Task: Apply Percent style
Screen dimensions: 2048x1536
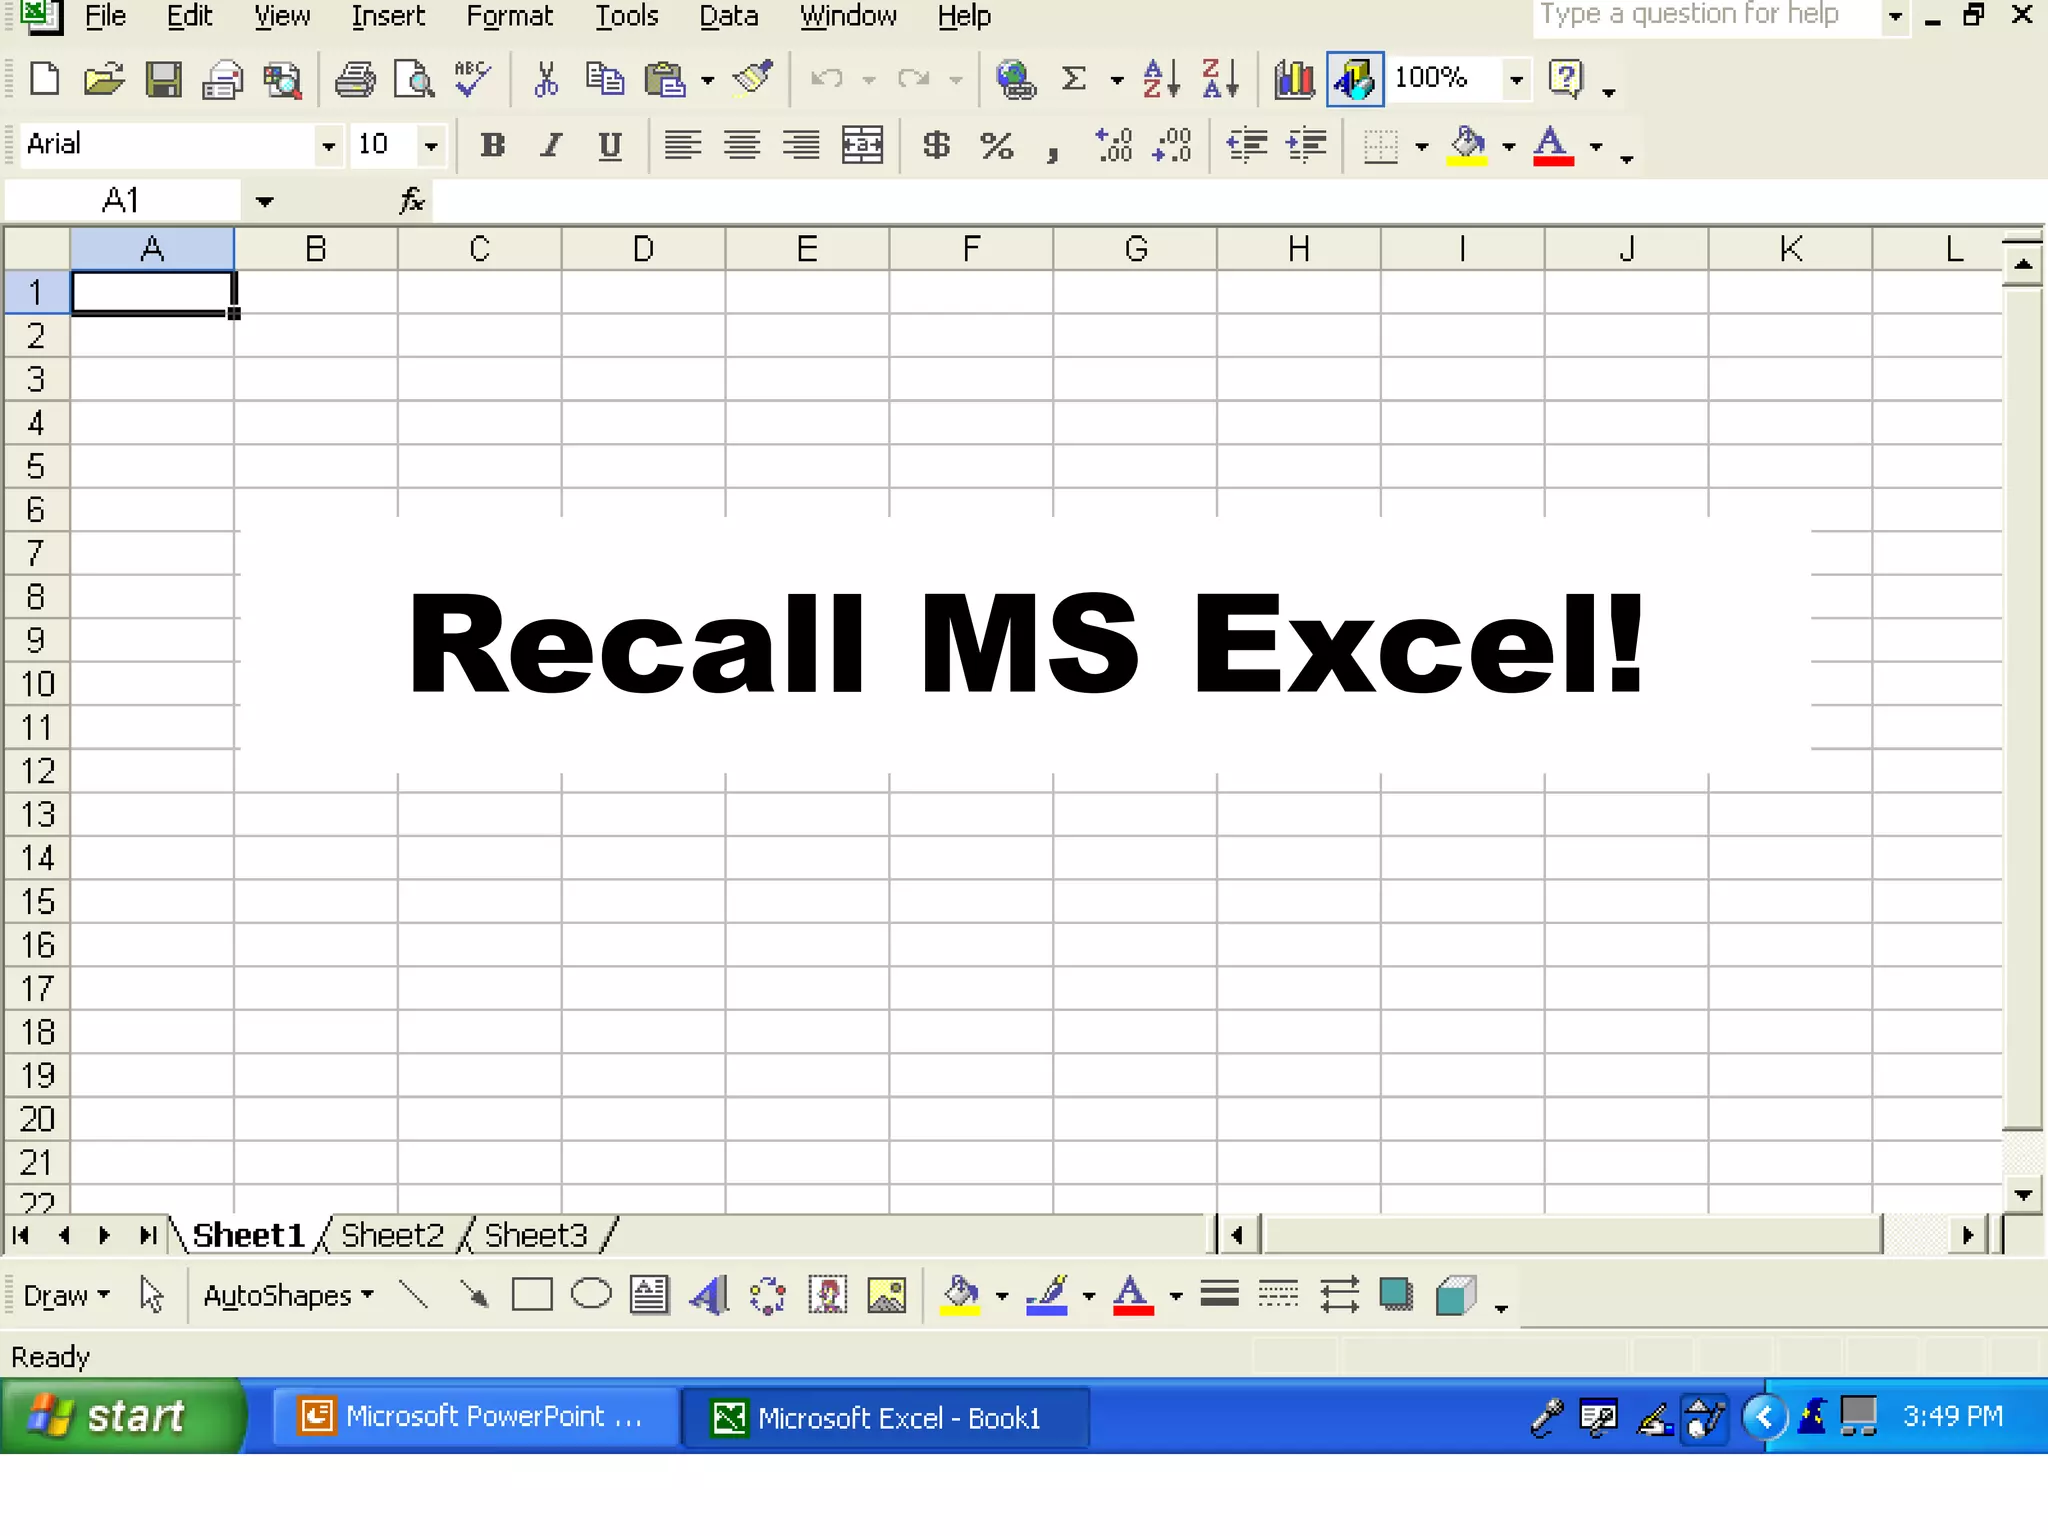Action: 996,146
